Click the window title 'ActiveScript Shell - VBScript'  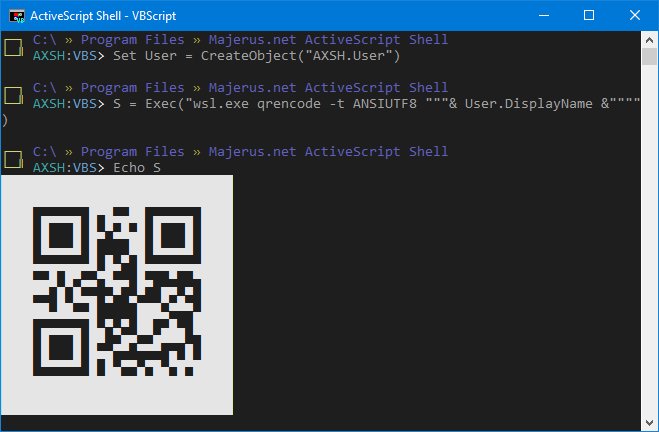[x=103, y=16]
